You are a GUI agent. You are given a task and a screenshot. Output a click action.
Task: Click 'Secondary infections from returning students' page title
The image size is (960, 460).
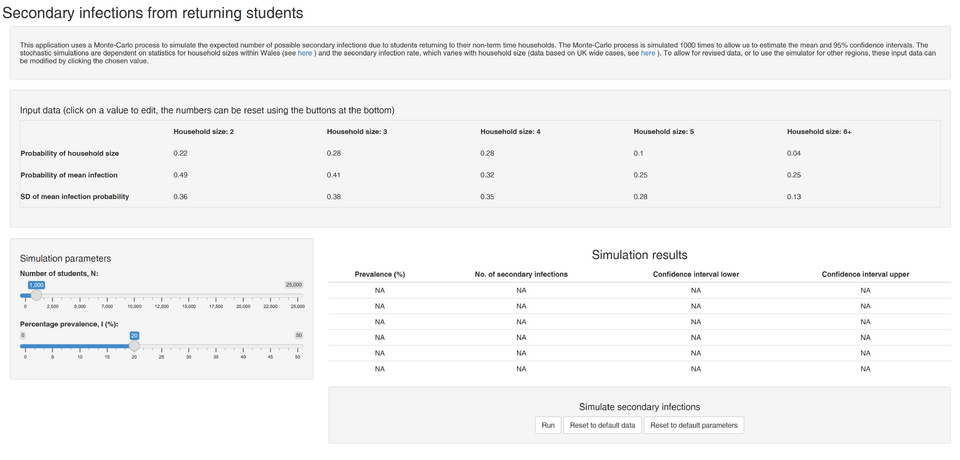(x=153, y=13)
